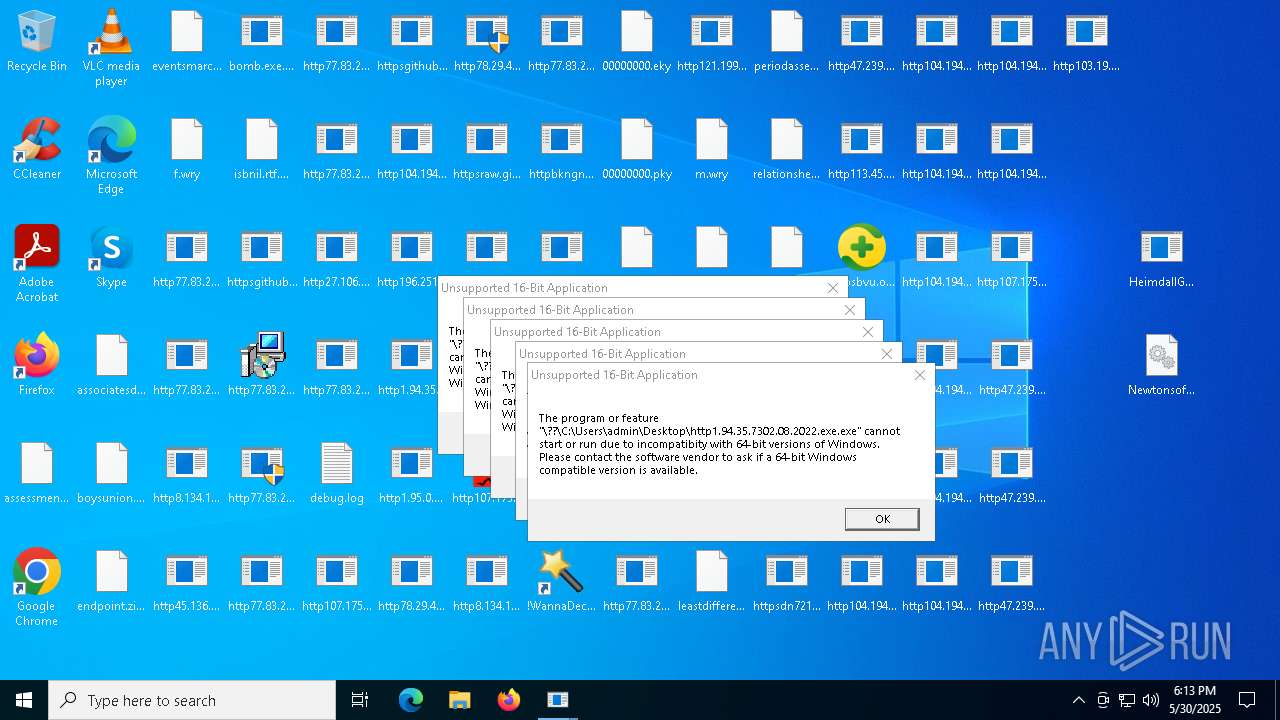Close the frontmost Unsupported 16-Bit Application dialog
Screen dimensions: 1280x720
920,375
